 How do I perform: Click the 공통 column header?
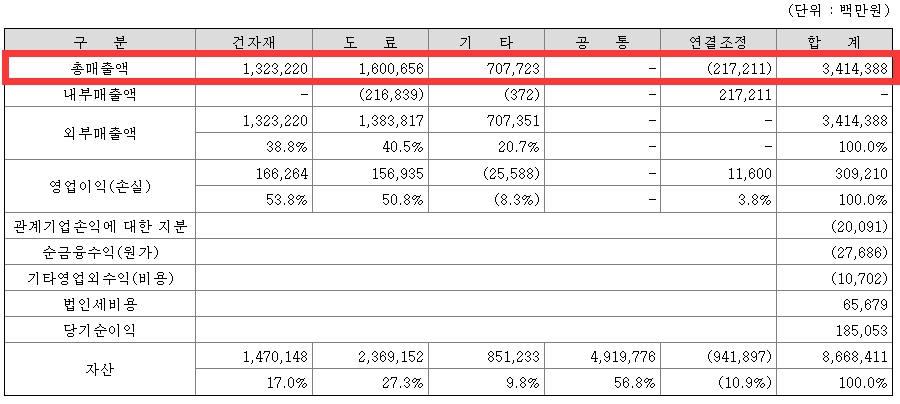click(x=603, y=43)
